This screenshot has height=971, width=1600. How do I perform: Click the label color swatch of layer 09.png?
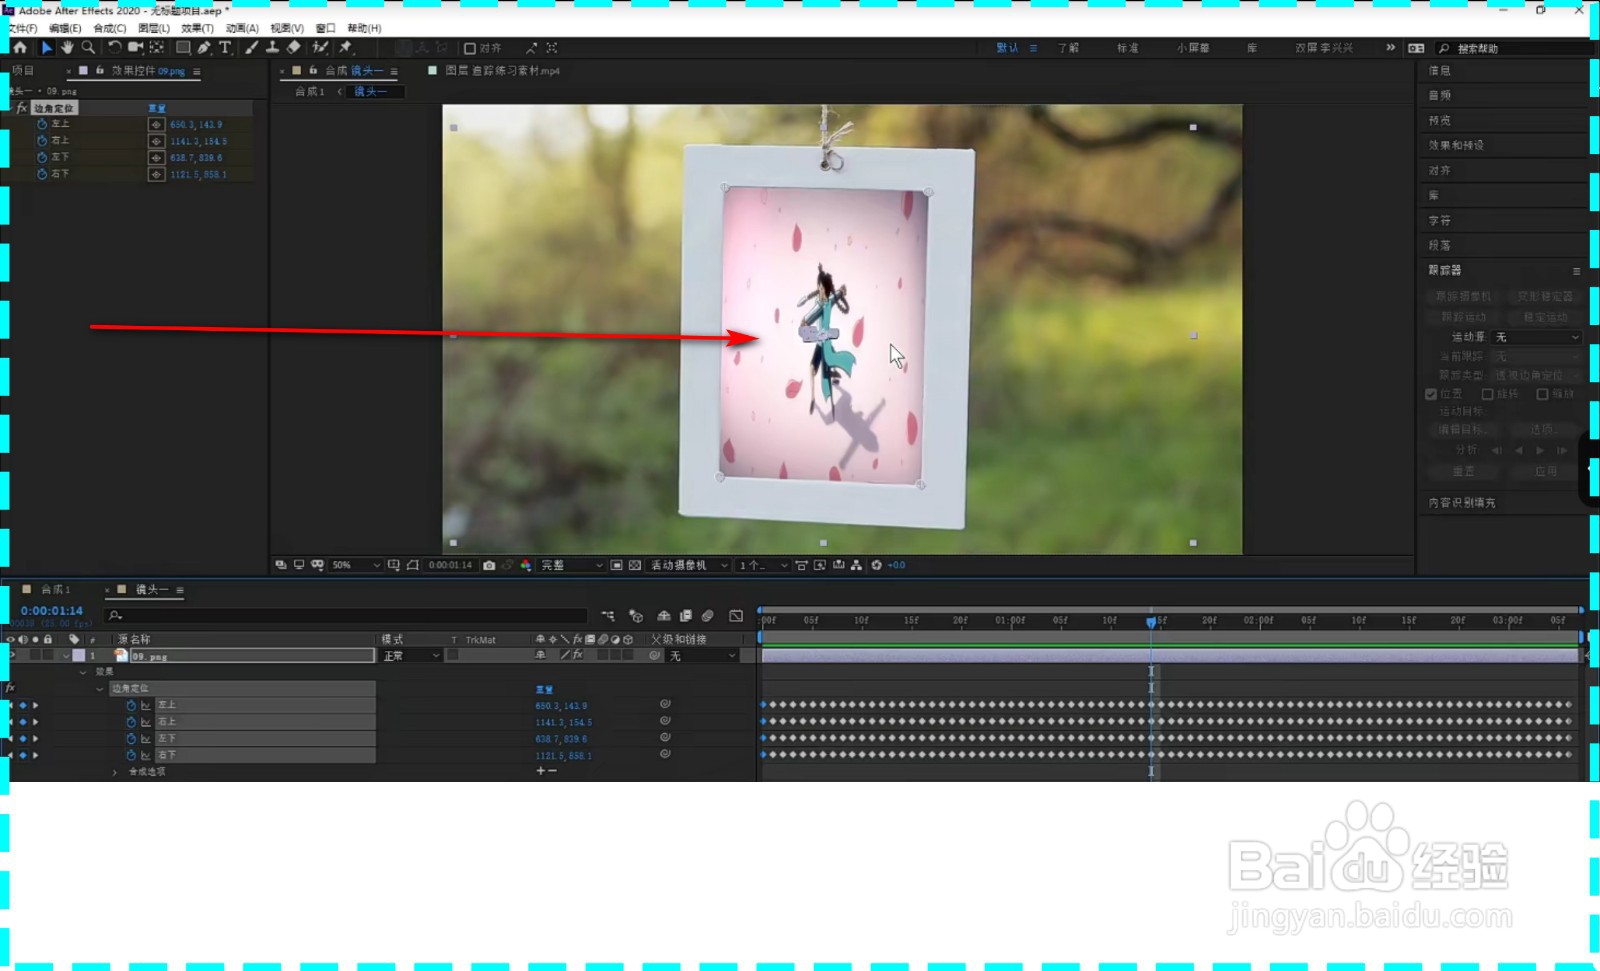click(x=78, y=656)
